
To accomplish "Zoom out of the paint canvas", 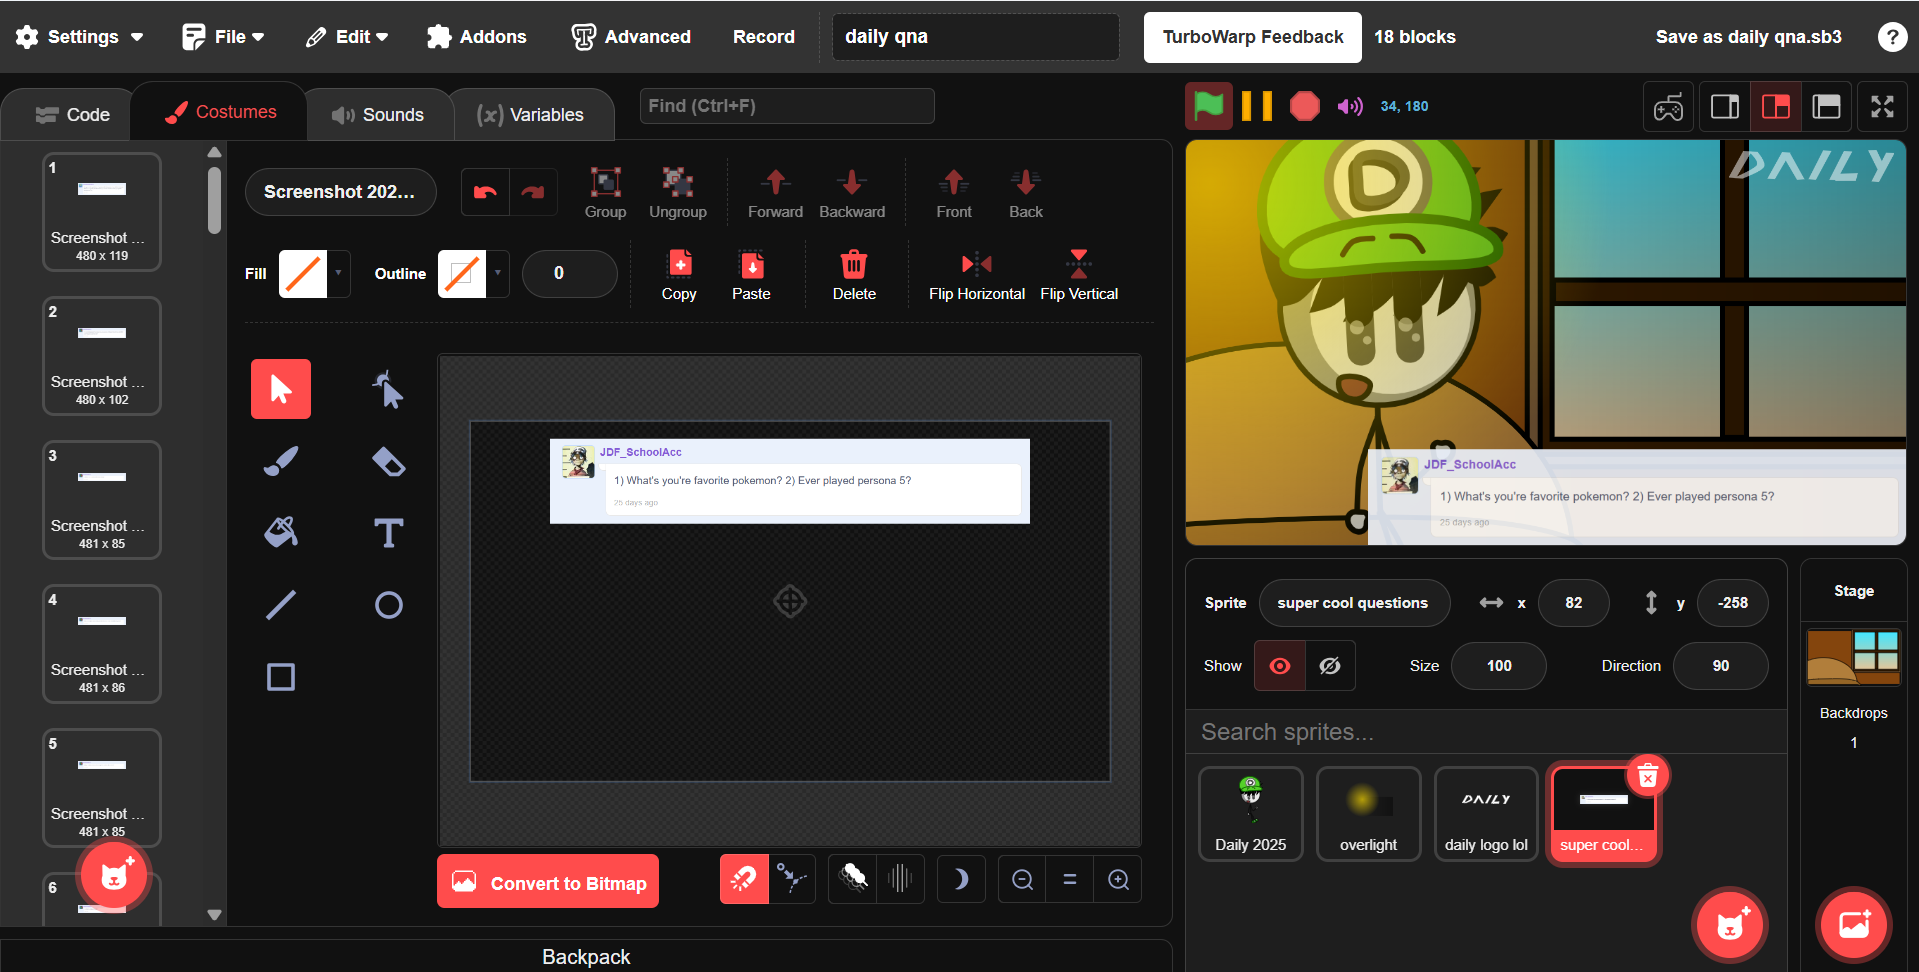I will point(1022,879).
